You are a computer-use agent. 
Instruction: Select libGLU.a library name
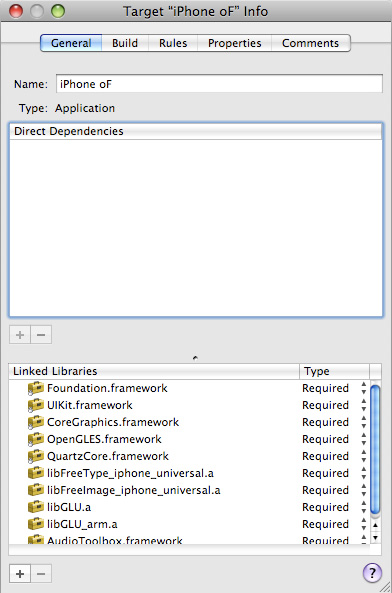pyautogui.click(x=69, y=507)
